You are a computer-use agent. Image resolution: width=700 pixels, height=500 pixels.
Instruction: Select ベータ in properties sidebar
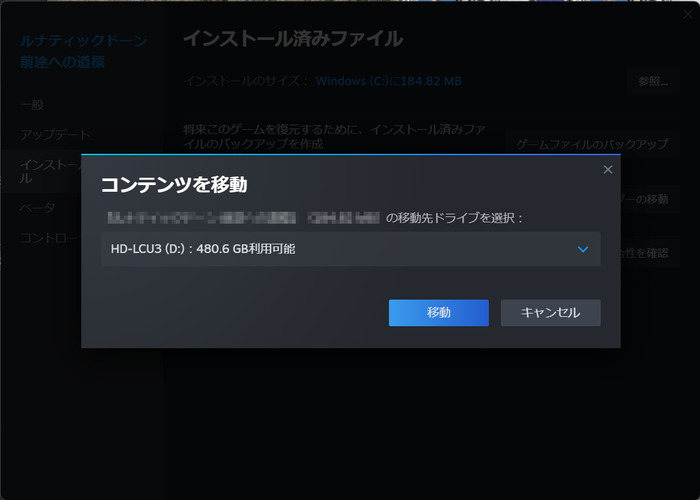(38, 208)
